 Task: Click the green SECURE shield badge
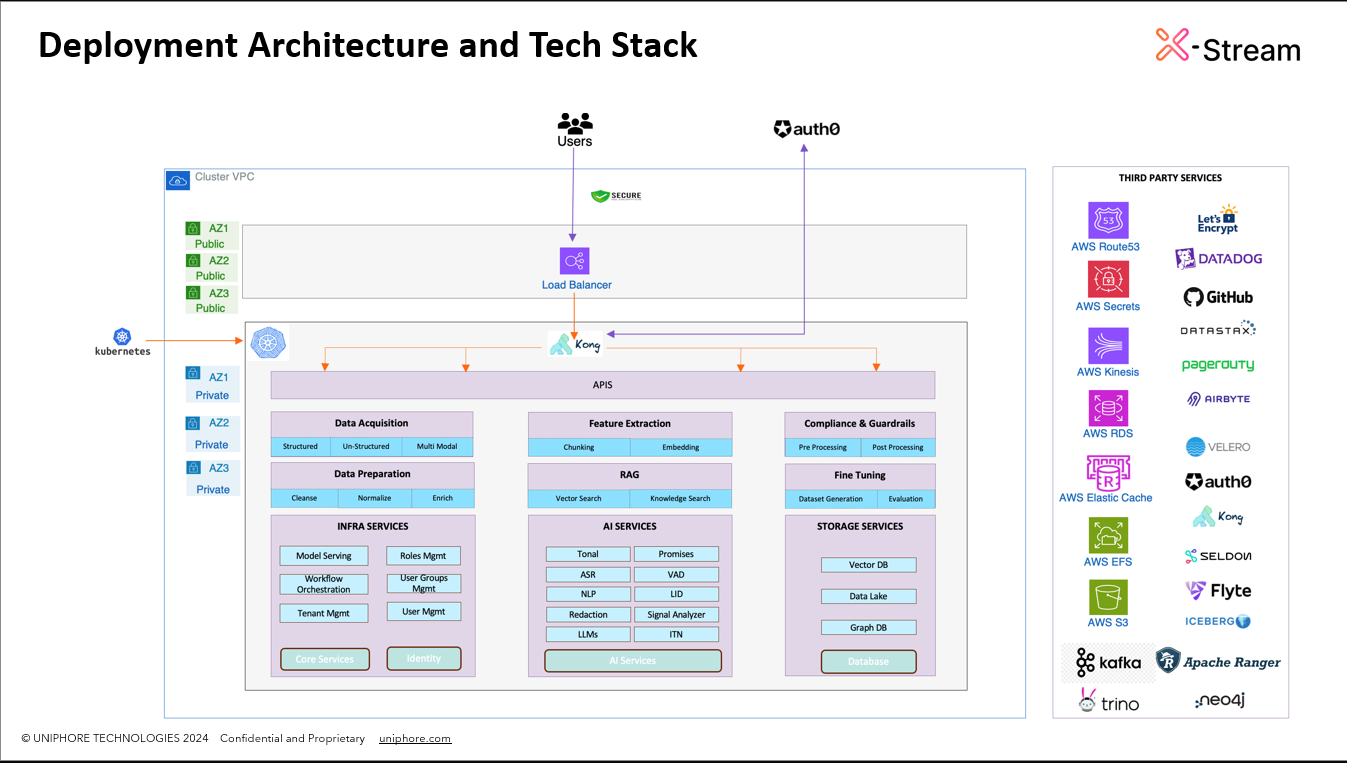pyautogui.click(x=616, y=195)
